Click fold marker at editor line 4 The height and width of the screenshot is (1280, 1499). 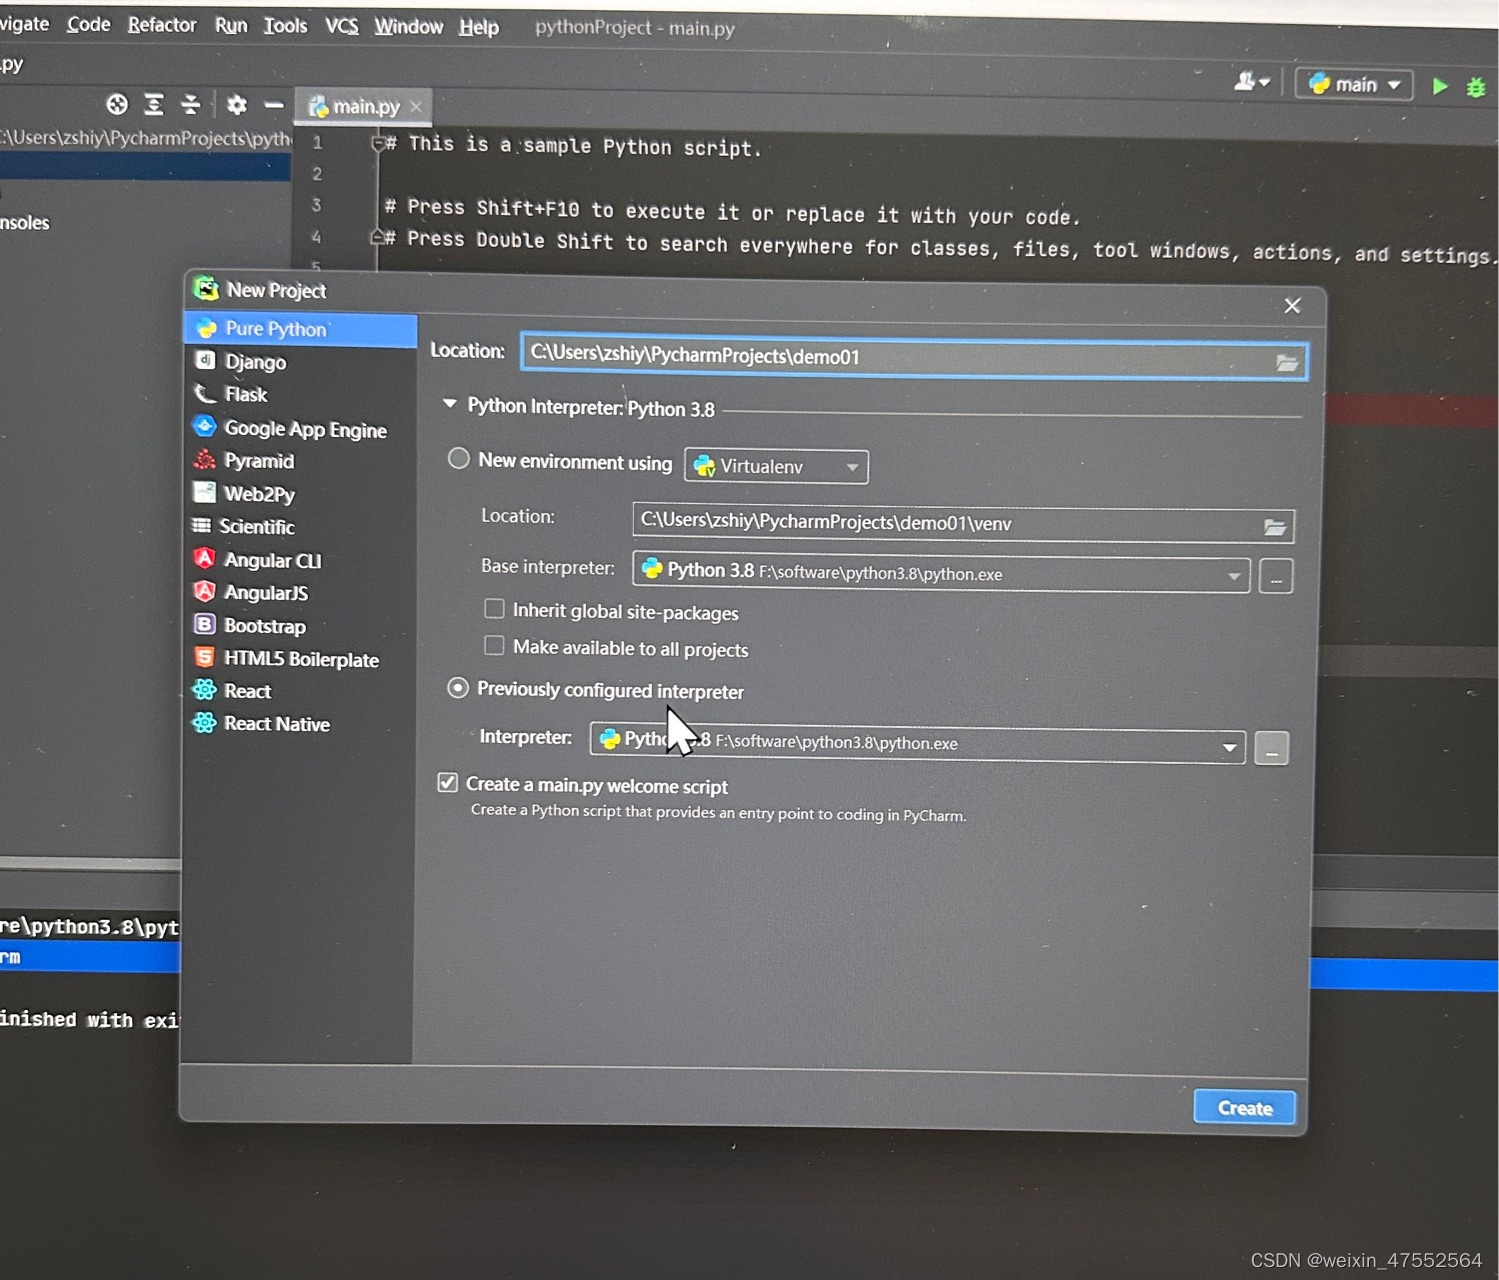[x=378, y=237]
